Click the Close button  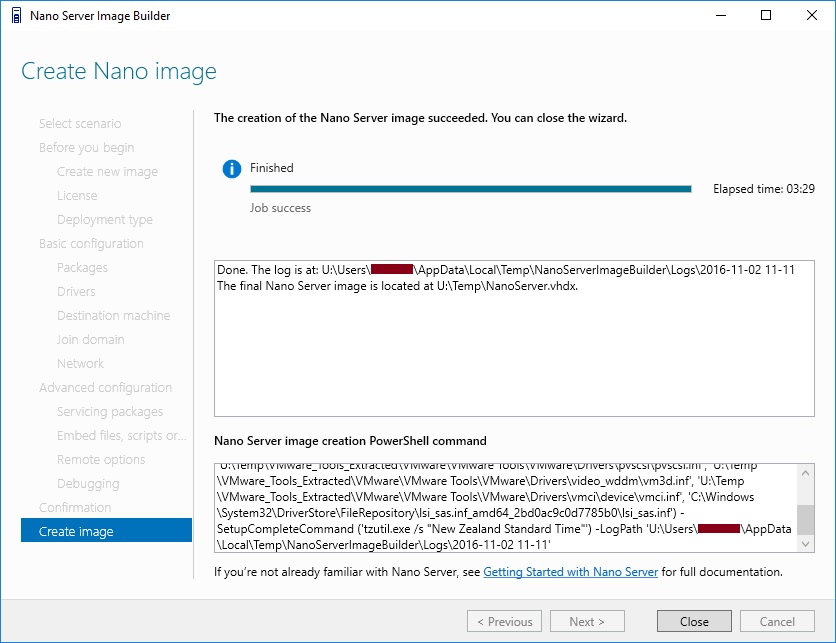coord(694,621)
